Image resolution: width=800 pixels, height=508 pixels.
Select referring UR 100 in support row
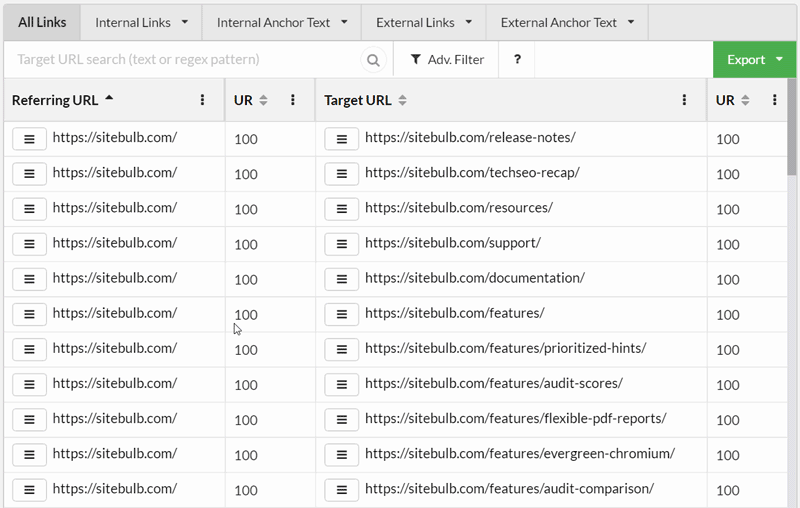246,245
